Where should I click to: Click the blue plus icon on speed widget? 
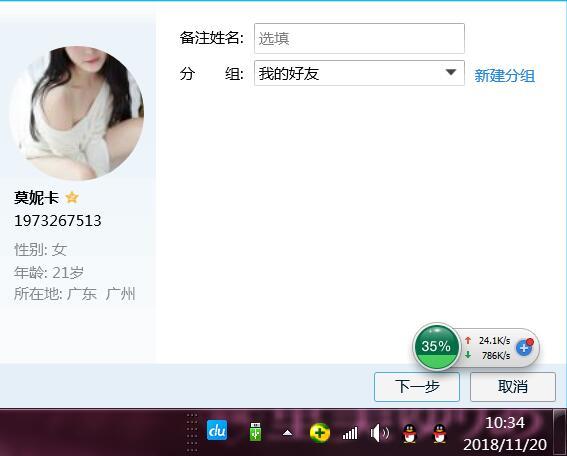point(524,348)
